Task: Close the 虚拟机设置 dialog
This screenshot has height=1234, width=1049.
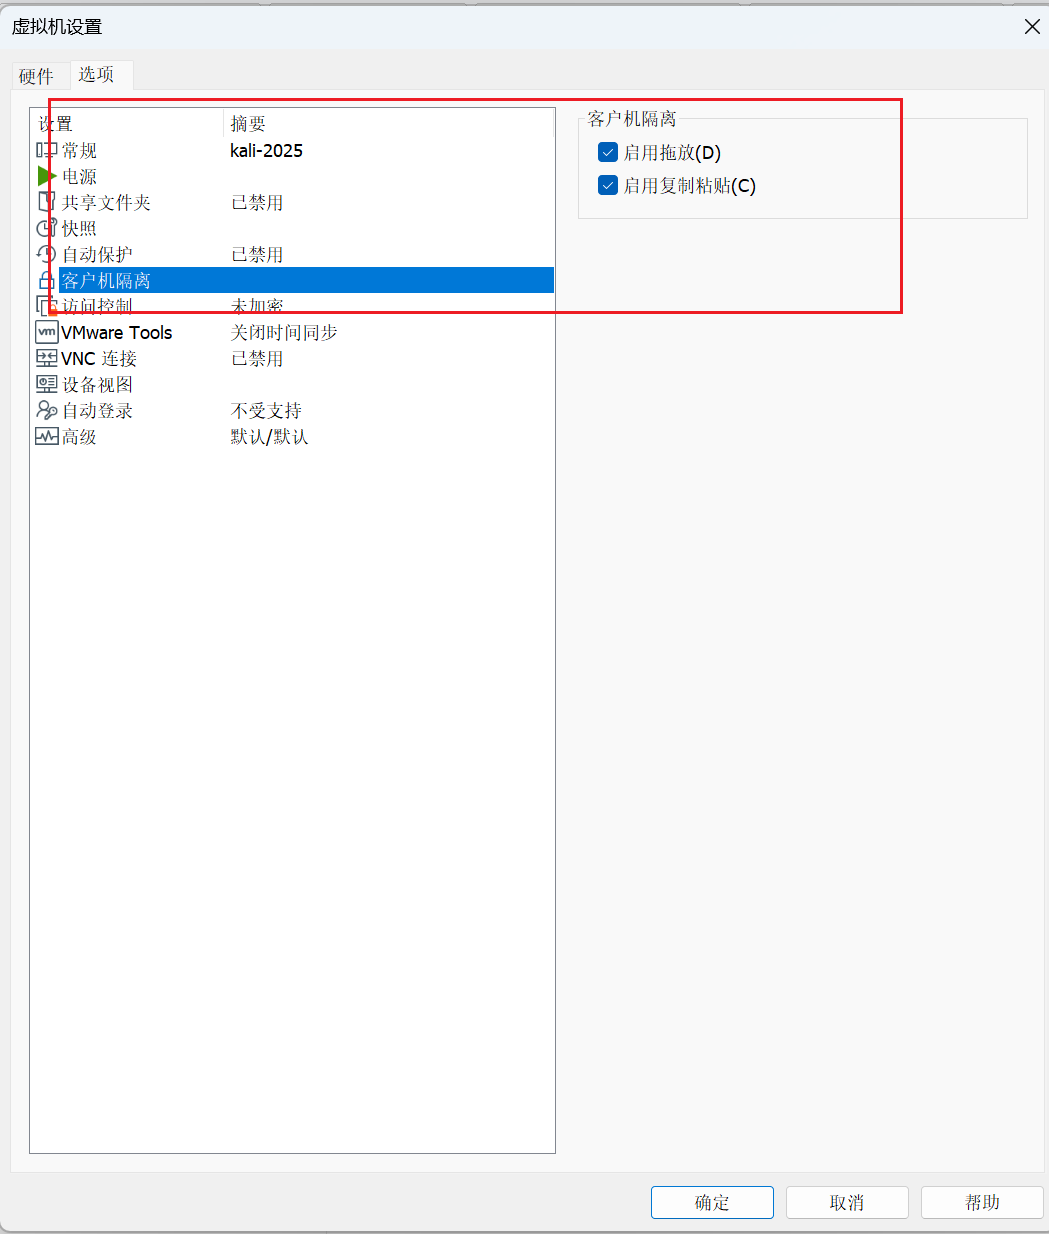Action: [x=1032, y=27]
